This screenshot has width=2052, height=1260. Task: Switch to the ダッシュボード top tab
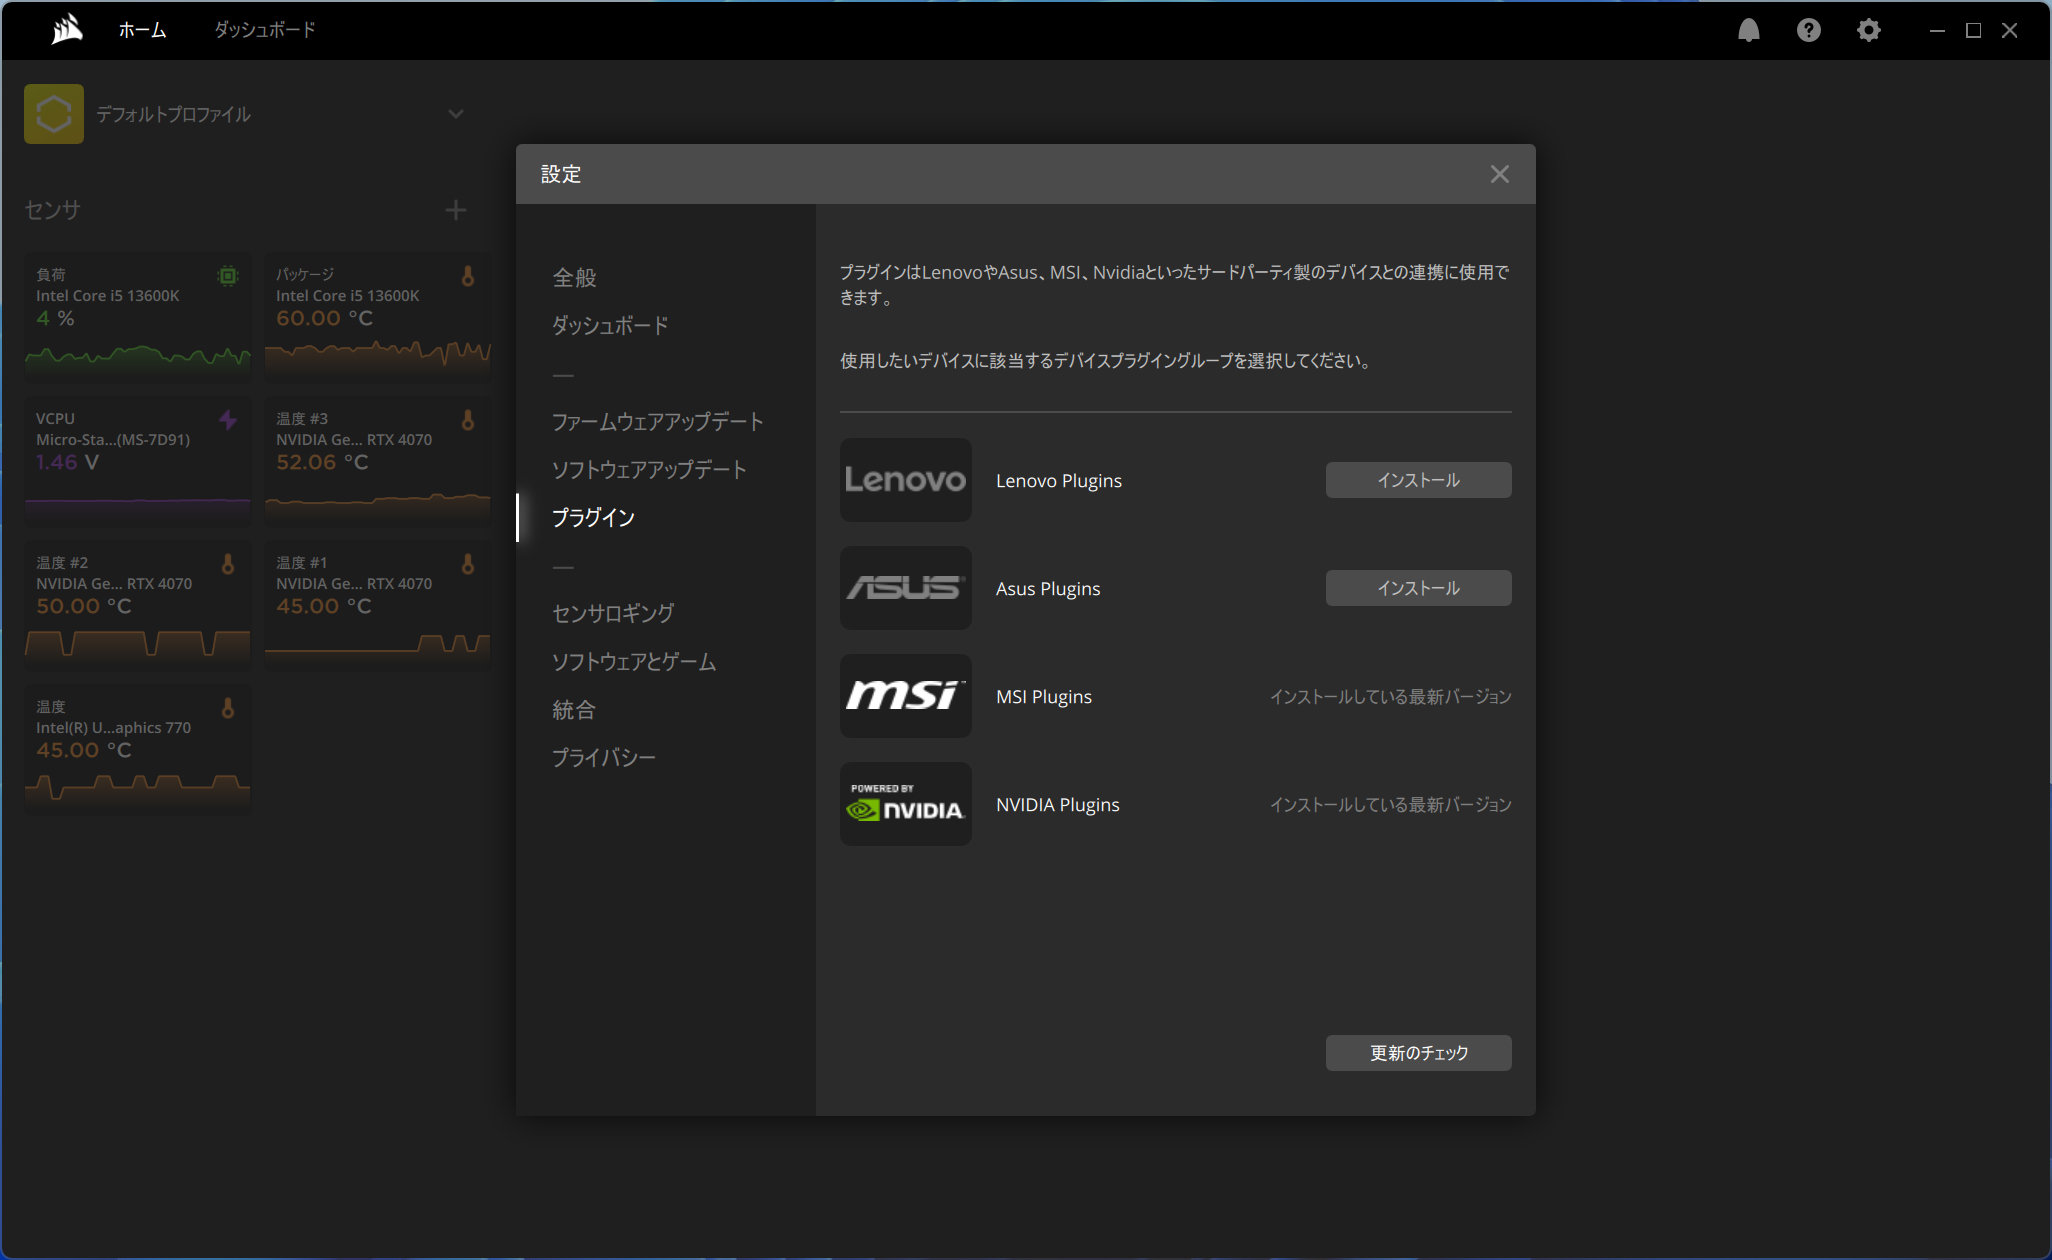(x=265, y=30)
